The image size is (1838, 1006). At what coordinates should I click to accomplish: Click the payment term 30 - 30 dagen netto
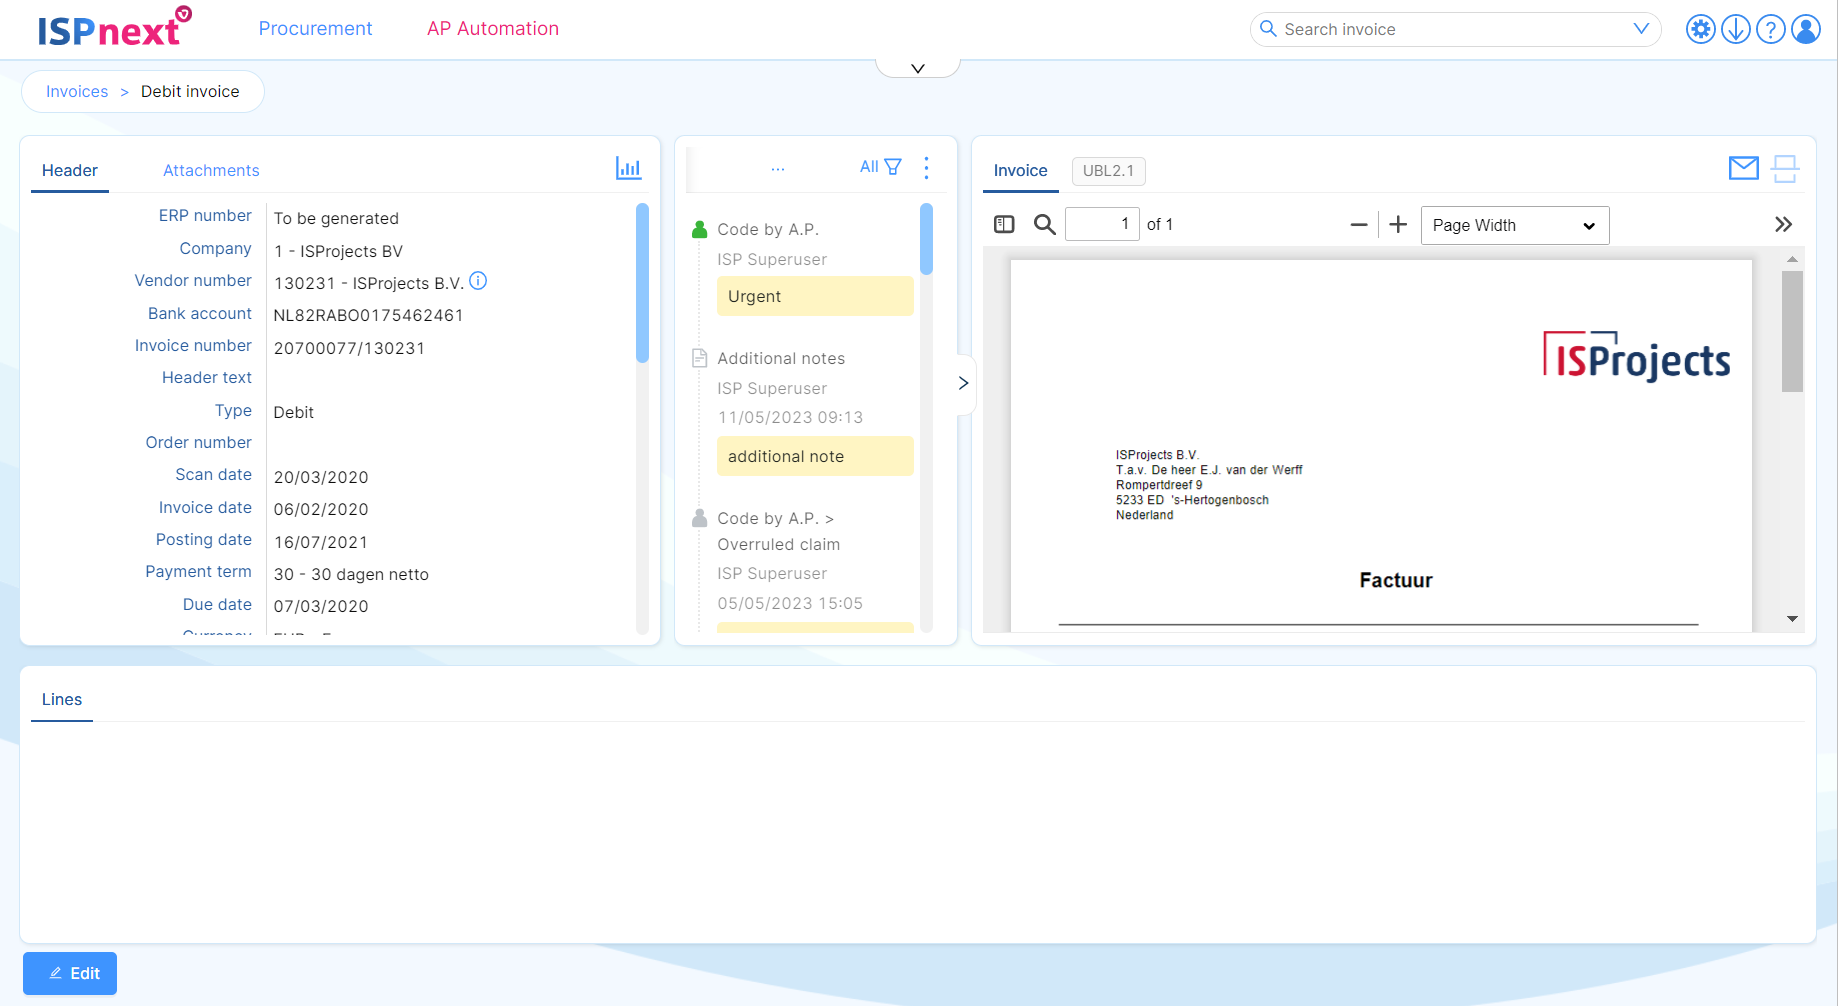(x=351, y=574)
